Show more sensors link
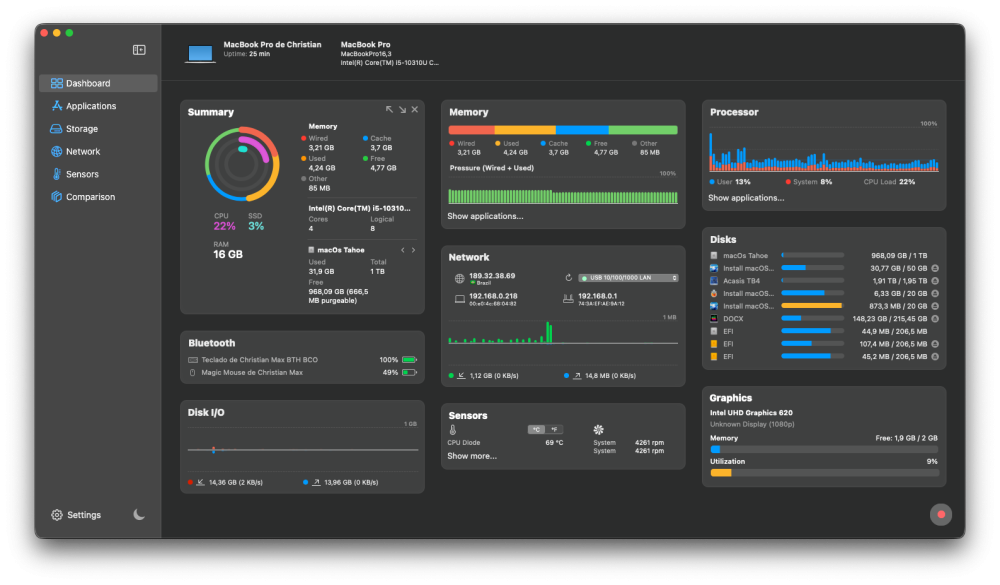The height and width of the screenshot is (585, 1000). 472,456
